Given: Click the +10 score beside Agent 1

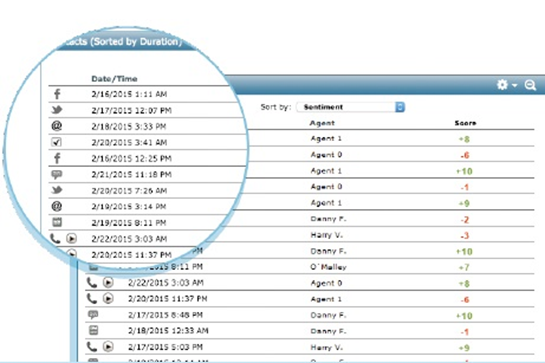Looking at the screenshot, I should click(x=464, y=171).
